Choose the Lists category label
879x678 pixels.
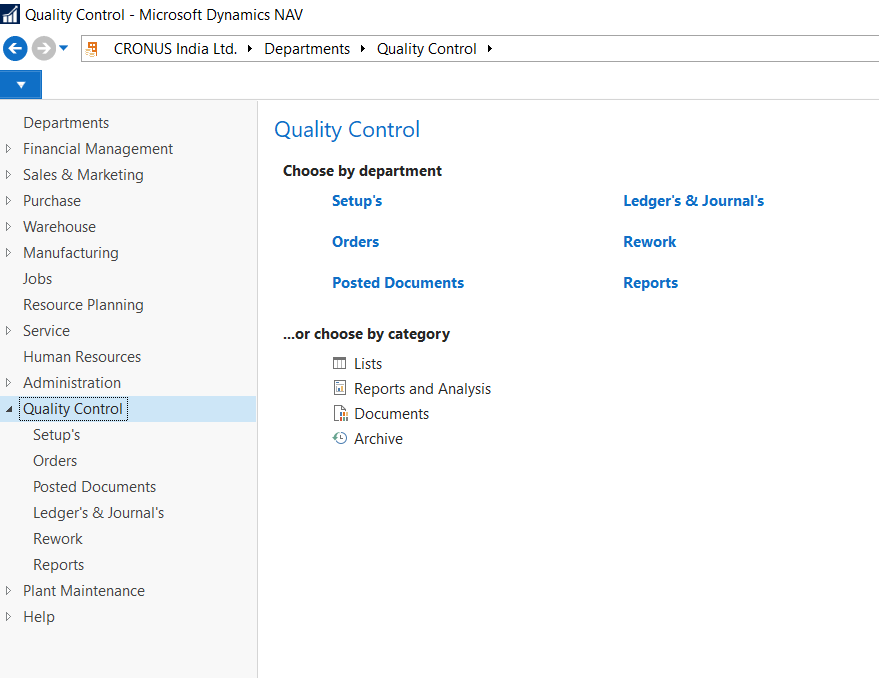(x=368, y=364)
